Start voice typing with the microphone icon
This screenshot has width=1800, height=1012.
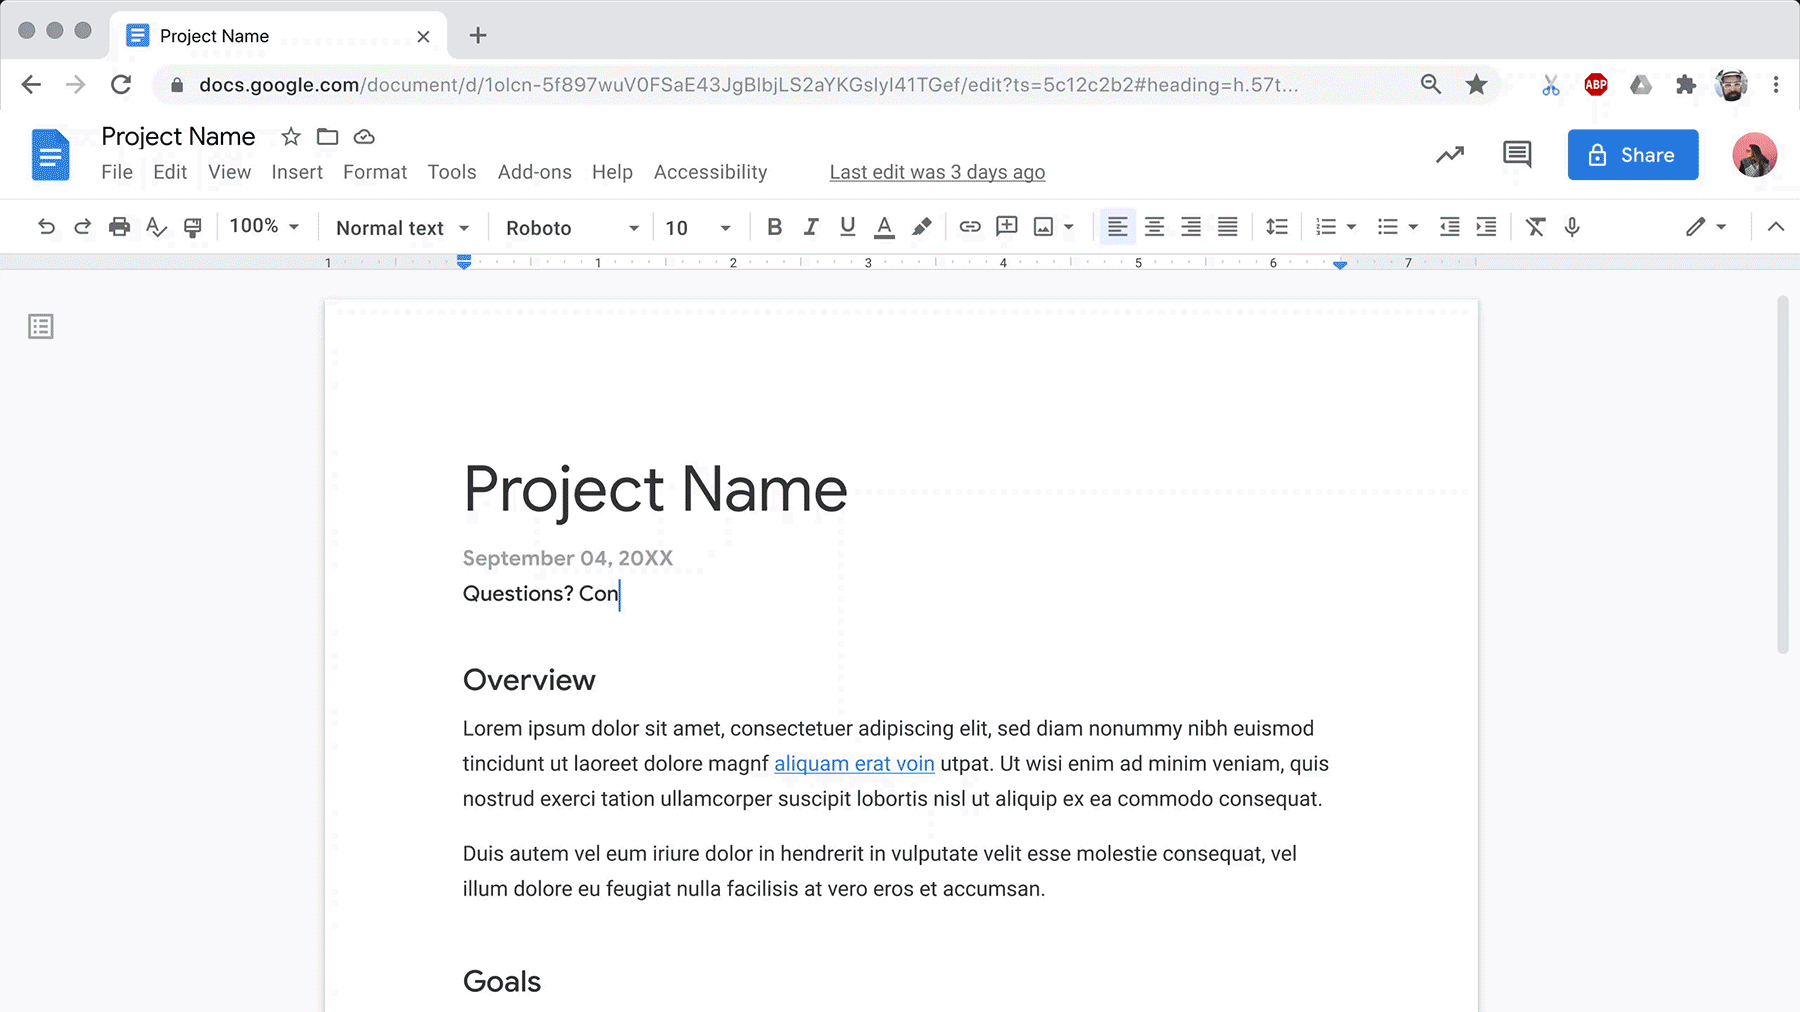1572,227
